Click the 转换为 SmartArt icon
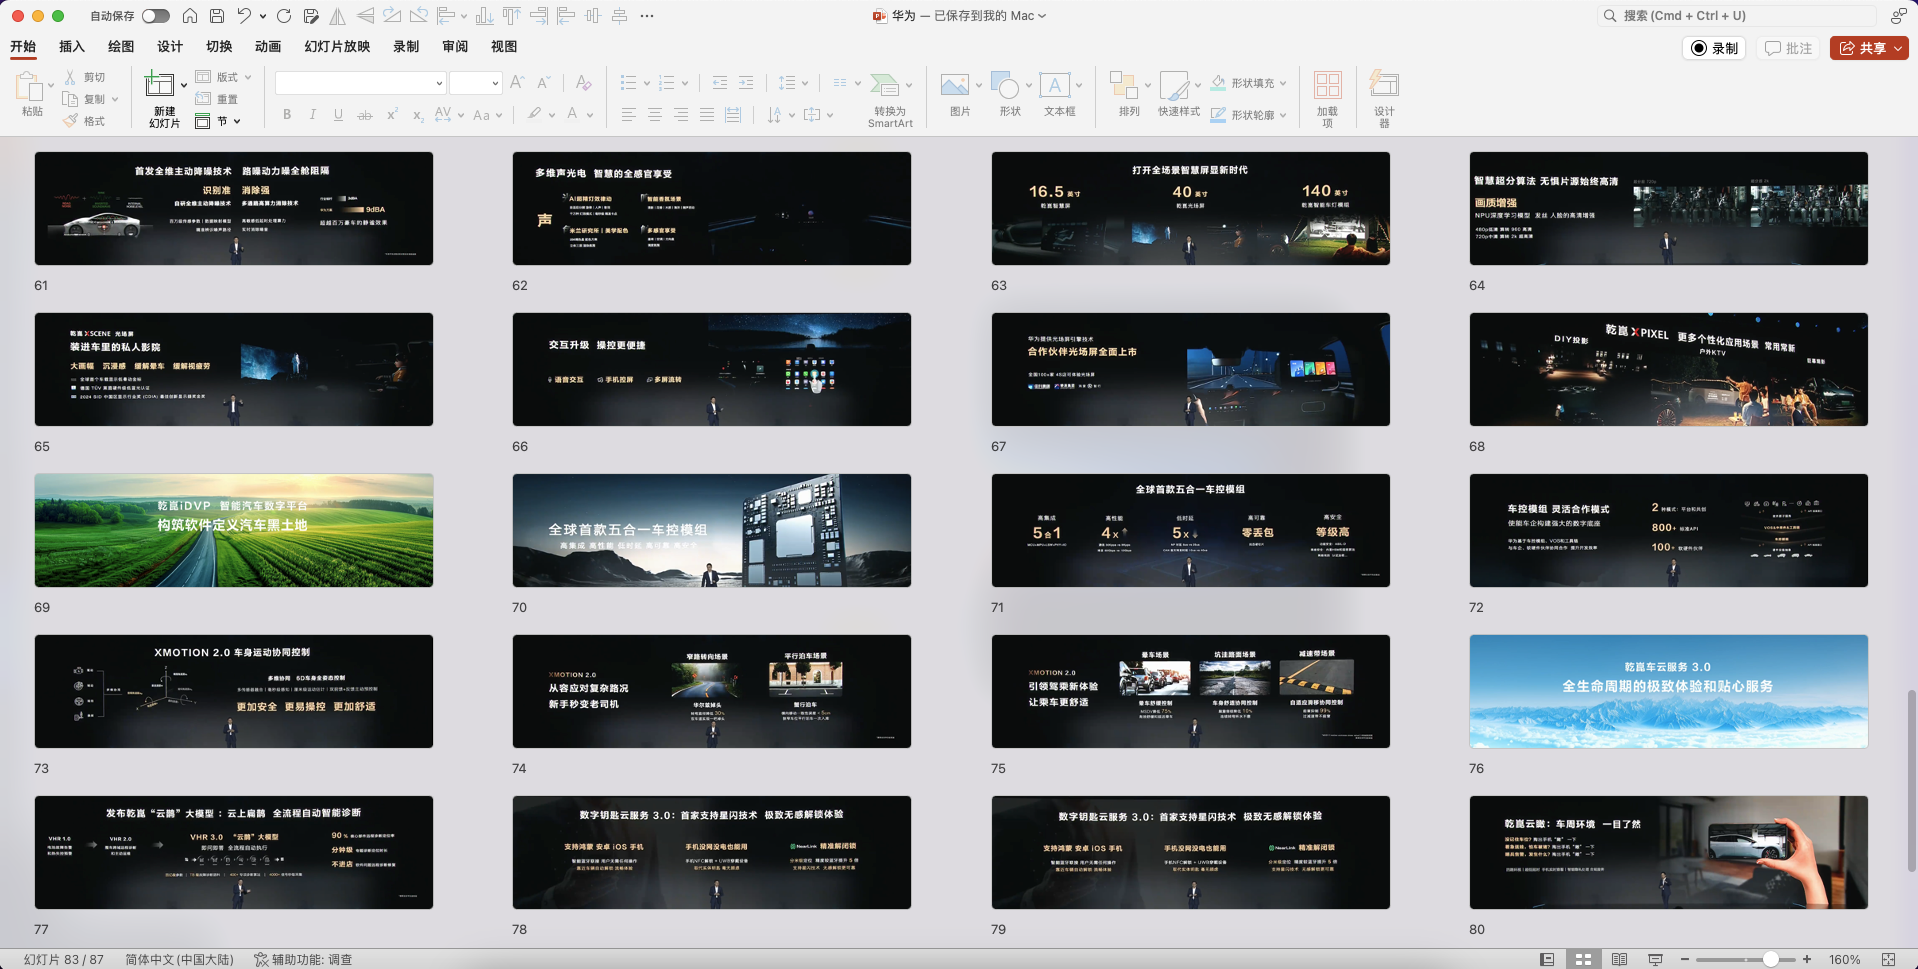Image resolution: width=1918 pixels, height=969 pixels. click(x=885, y=85)
